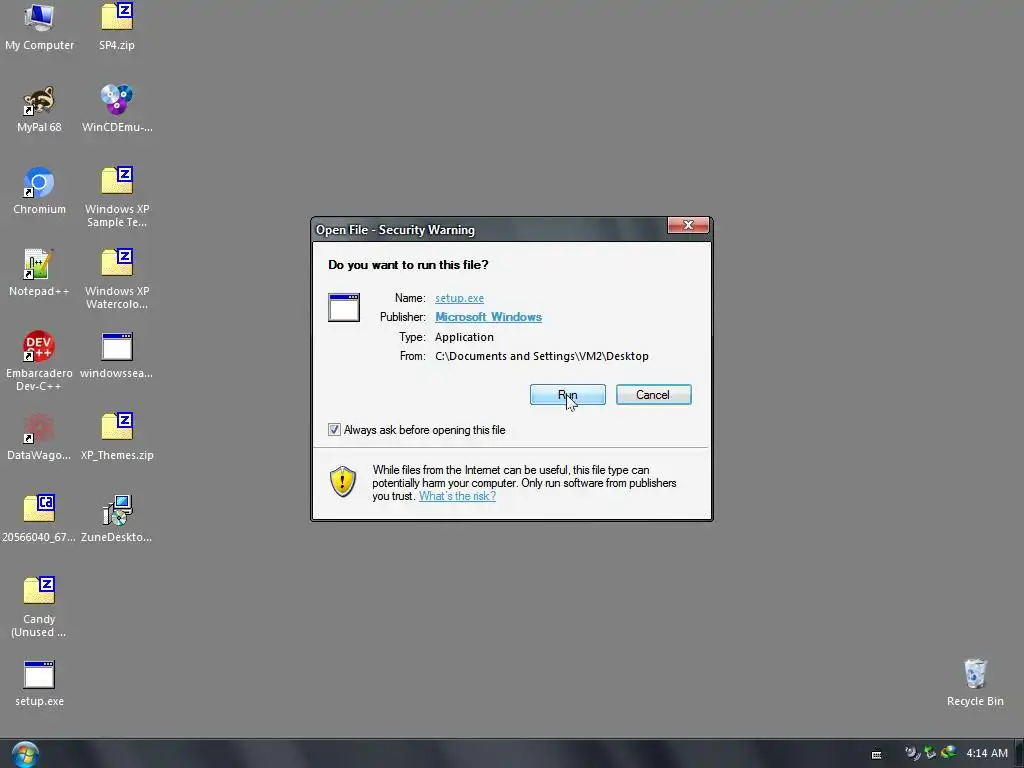Screen dimensions: 1024x768
Task: Select the Notepad++ shortcut icon
Action: (39, 273)
